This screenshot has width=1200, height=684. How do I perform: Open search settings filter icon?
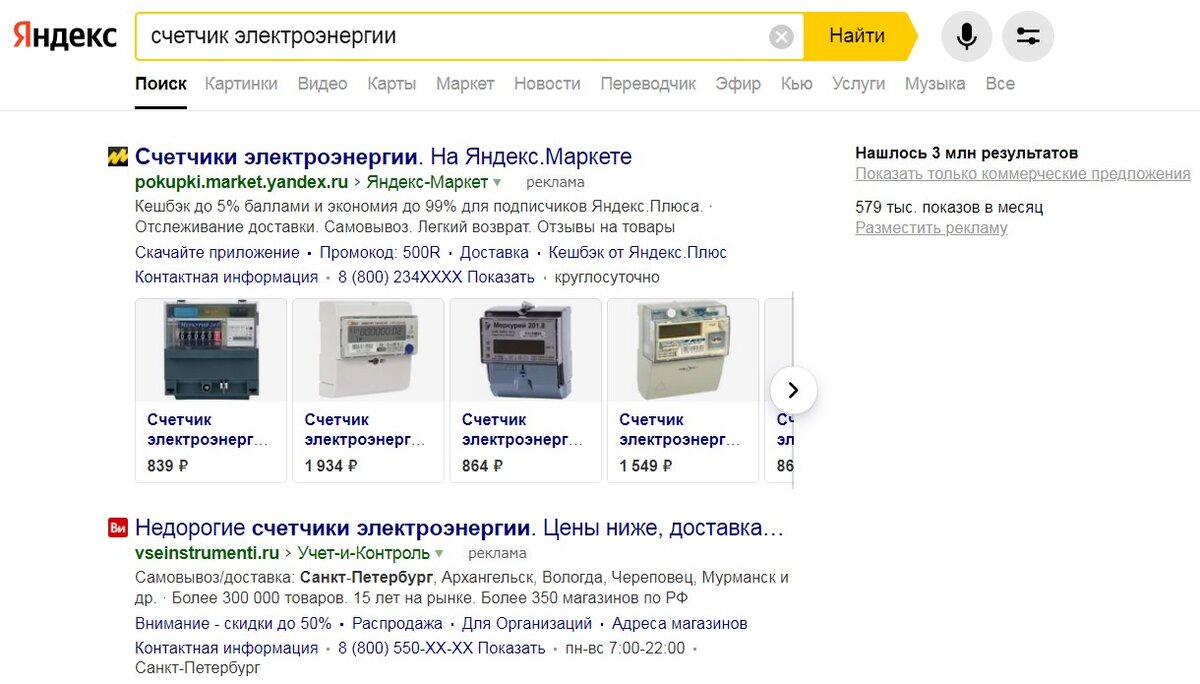(x=1028, y=36)
